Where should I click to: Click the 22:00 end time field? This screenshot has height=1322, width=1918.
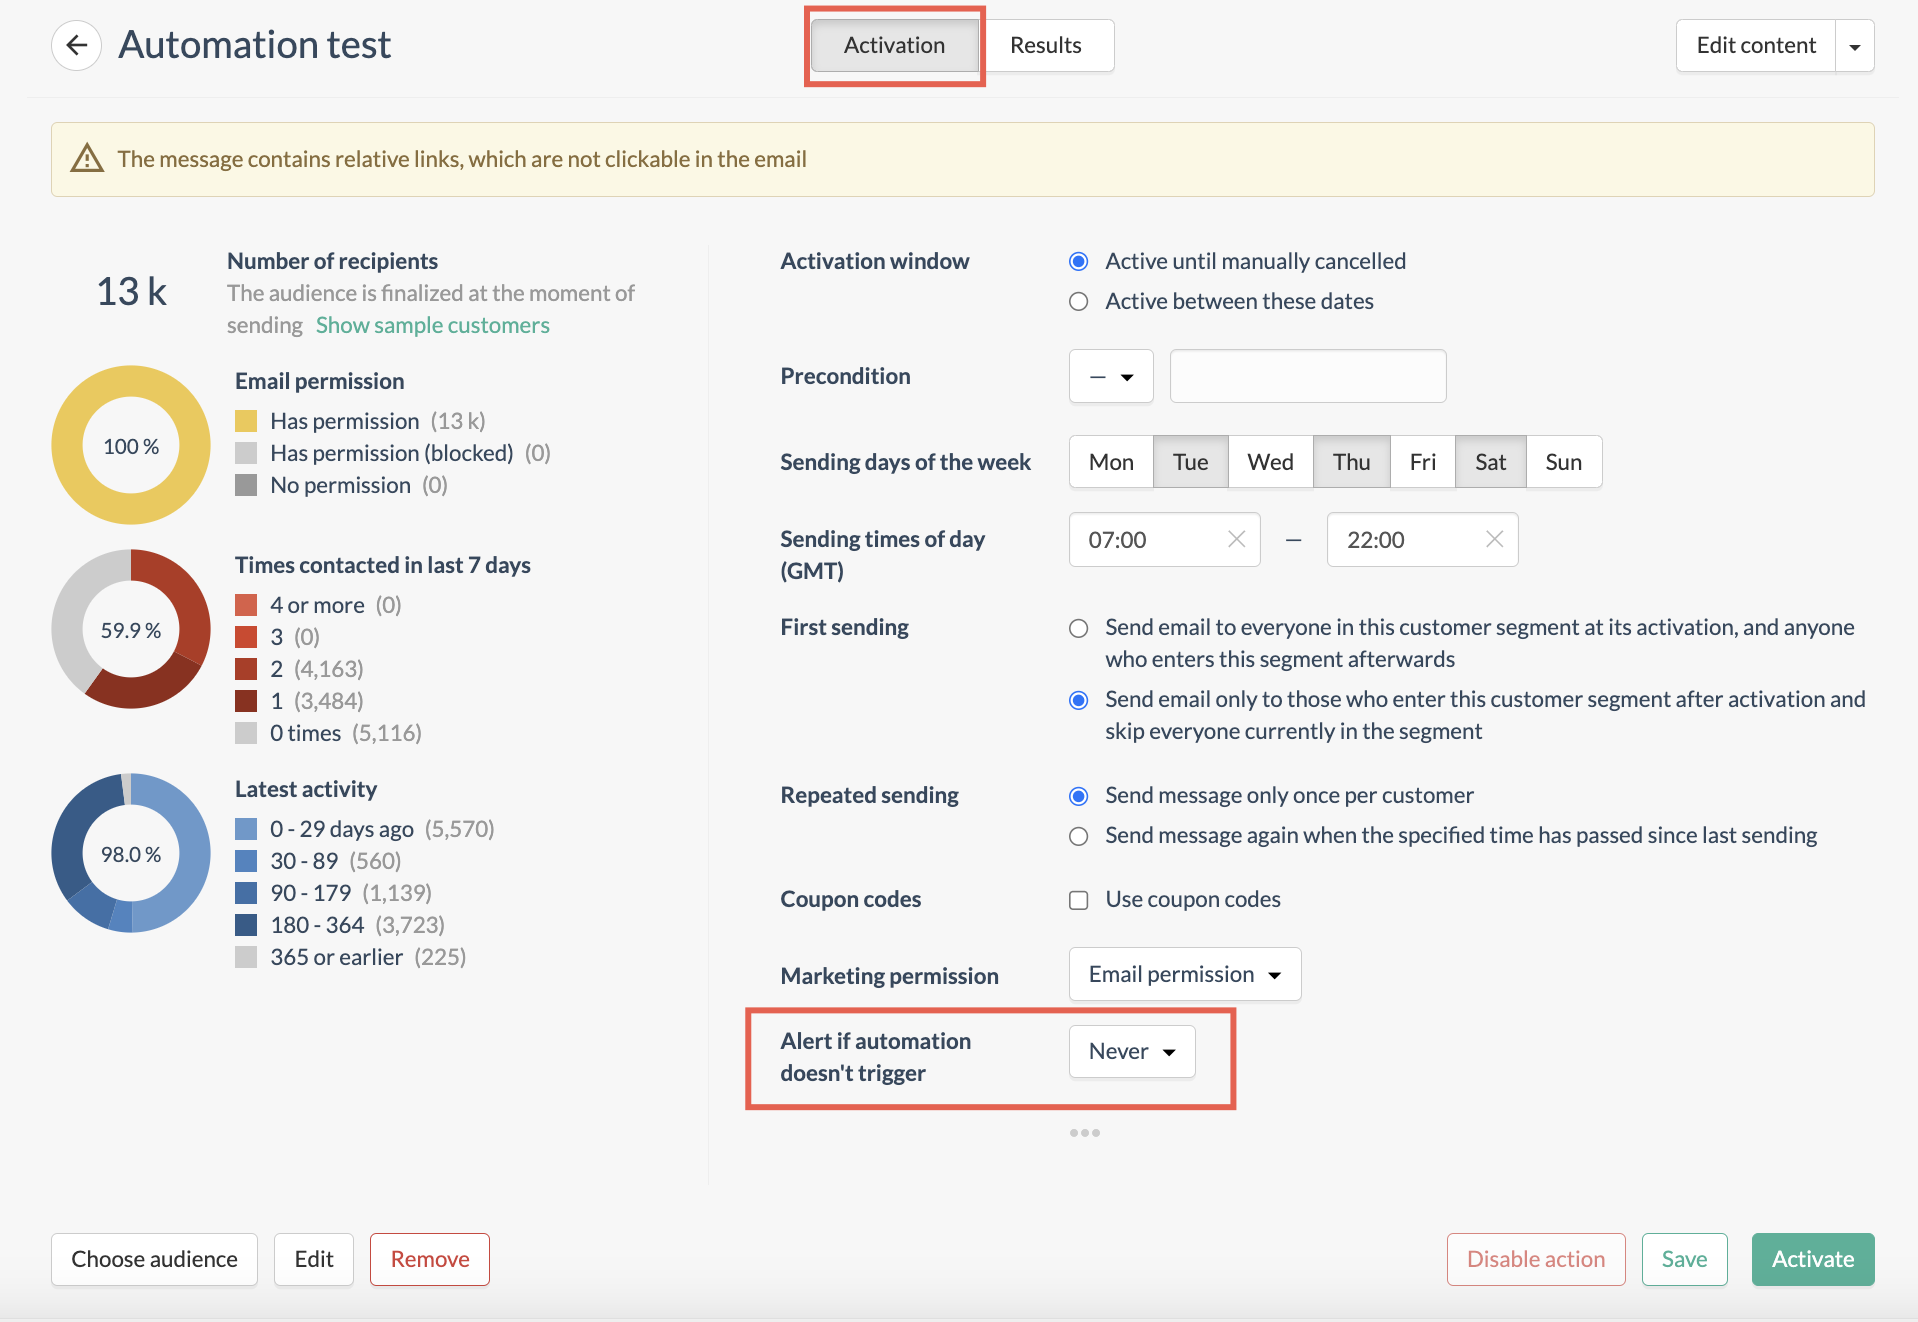(x=1422, y=540)
